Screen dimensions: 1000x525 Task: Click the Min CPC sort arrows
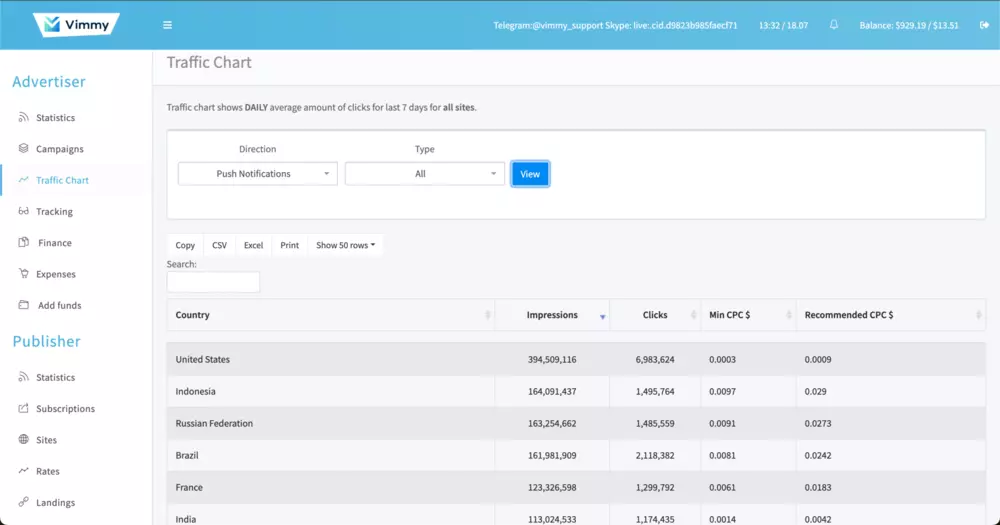789,315
